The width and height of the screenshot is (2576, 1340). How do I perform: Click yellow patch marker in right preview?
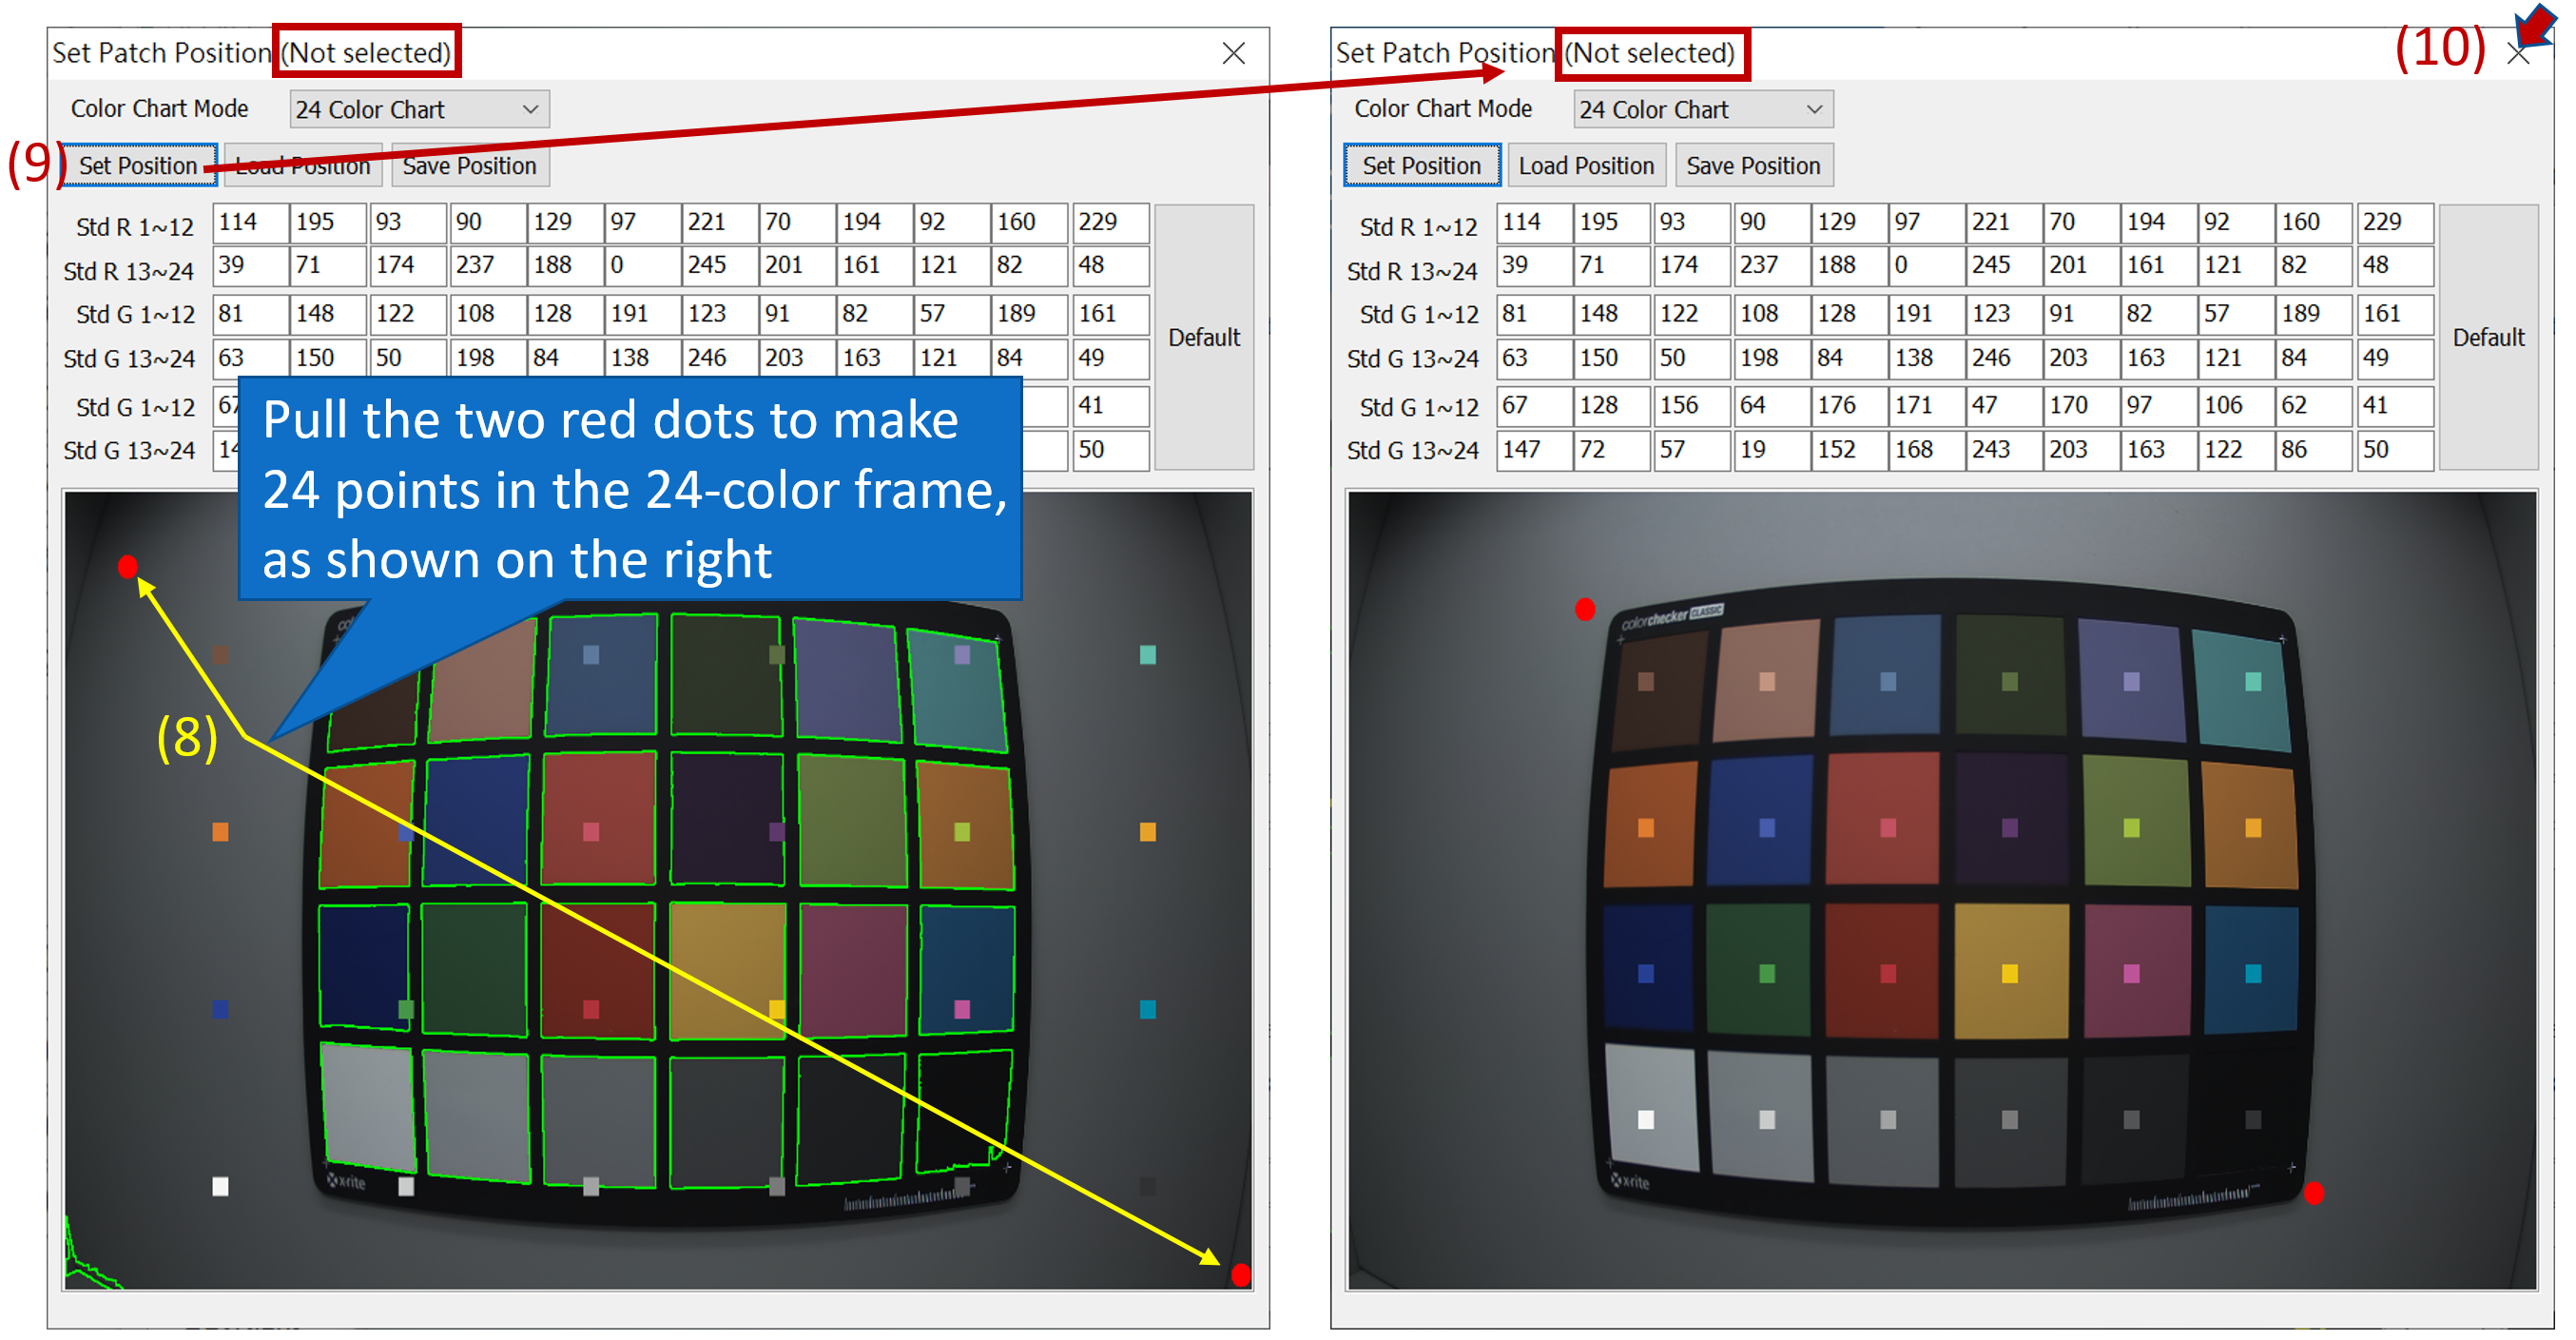pos(2009,973)
